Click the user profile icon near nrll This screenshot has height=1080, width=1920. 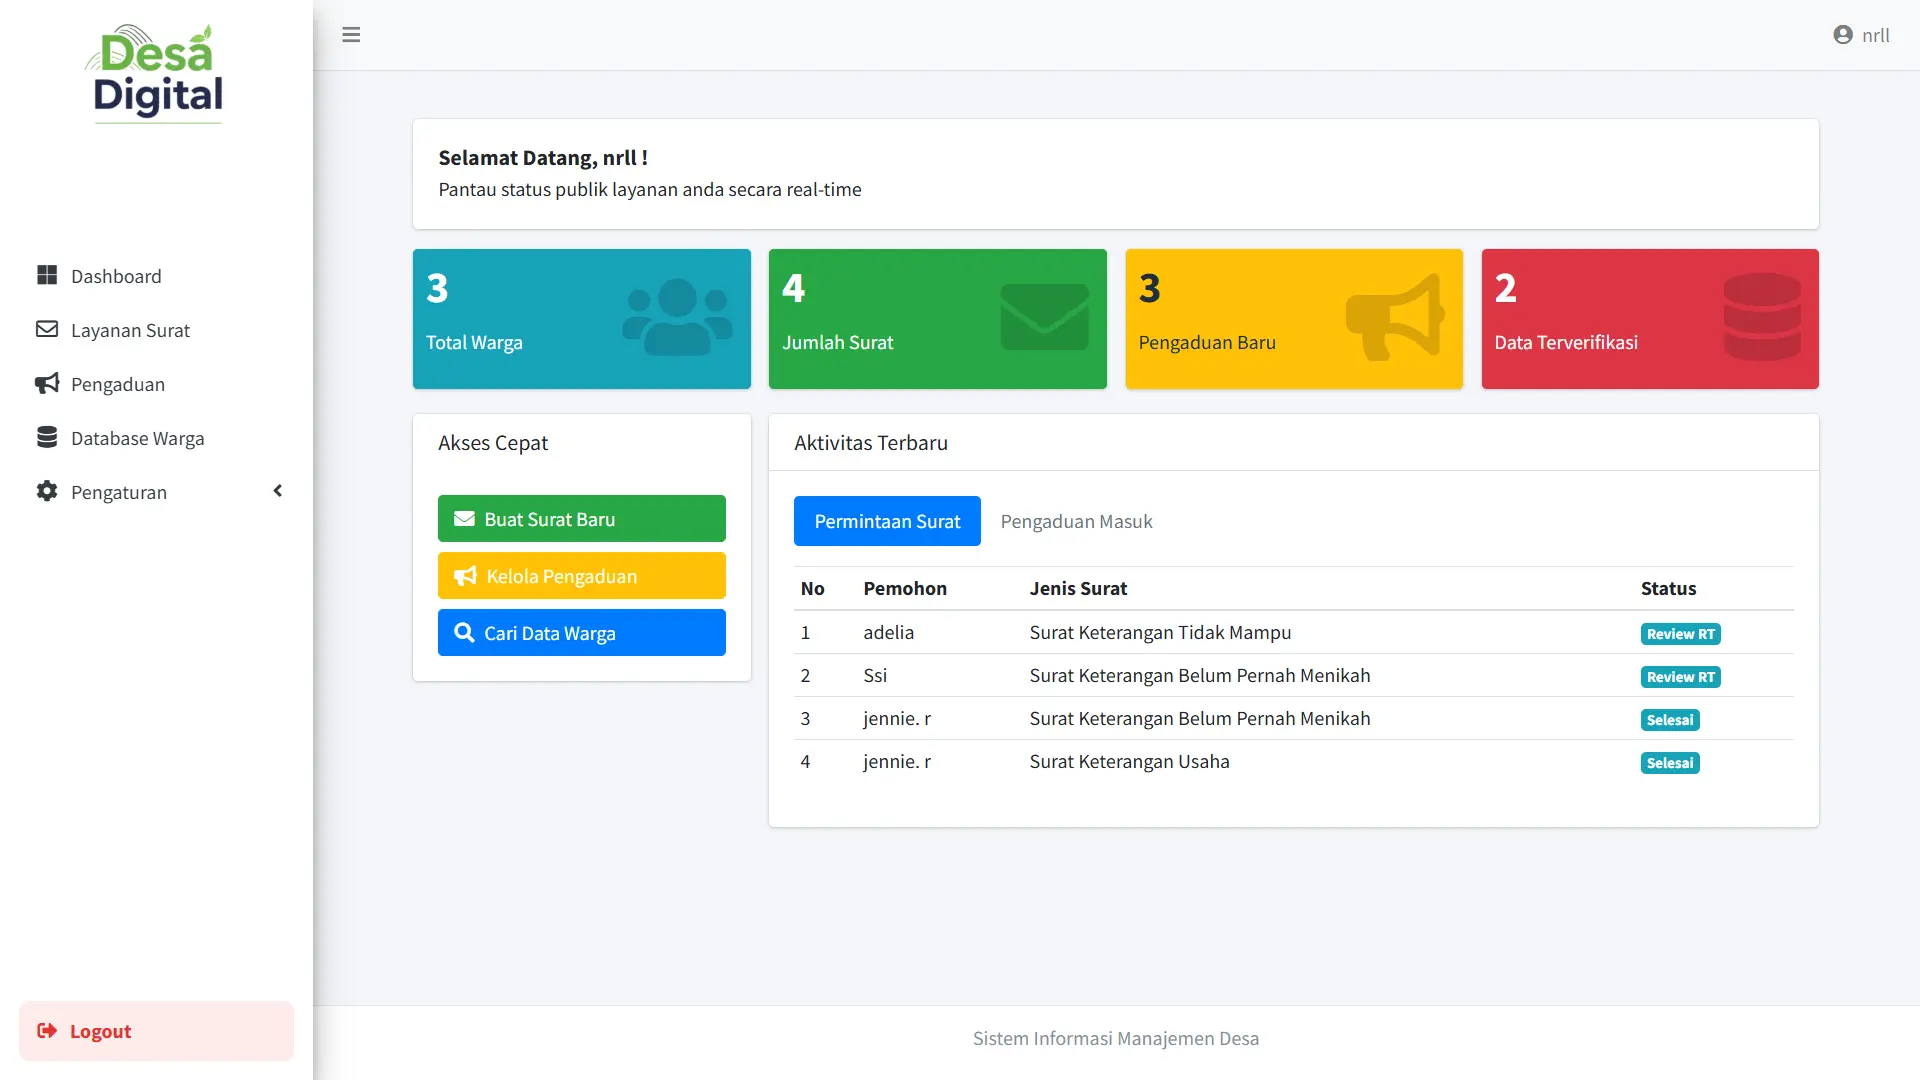(x=1841, y=34)
